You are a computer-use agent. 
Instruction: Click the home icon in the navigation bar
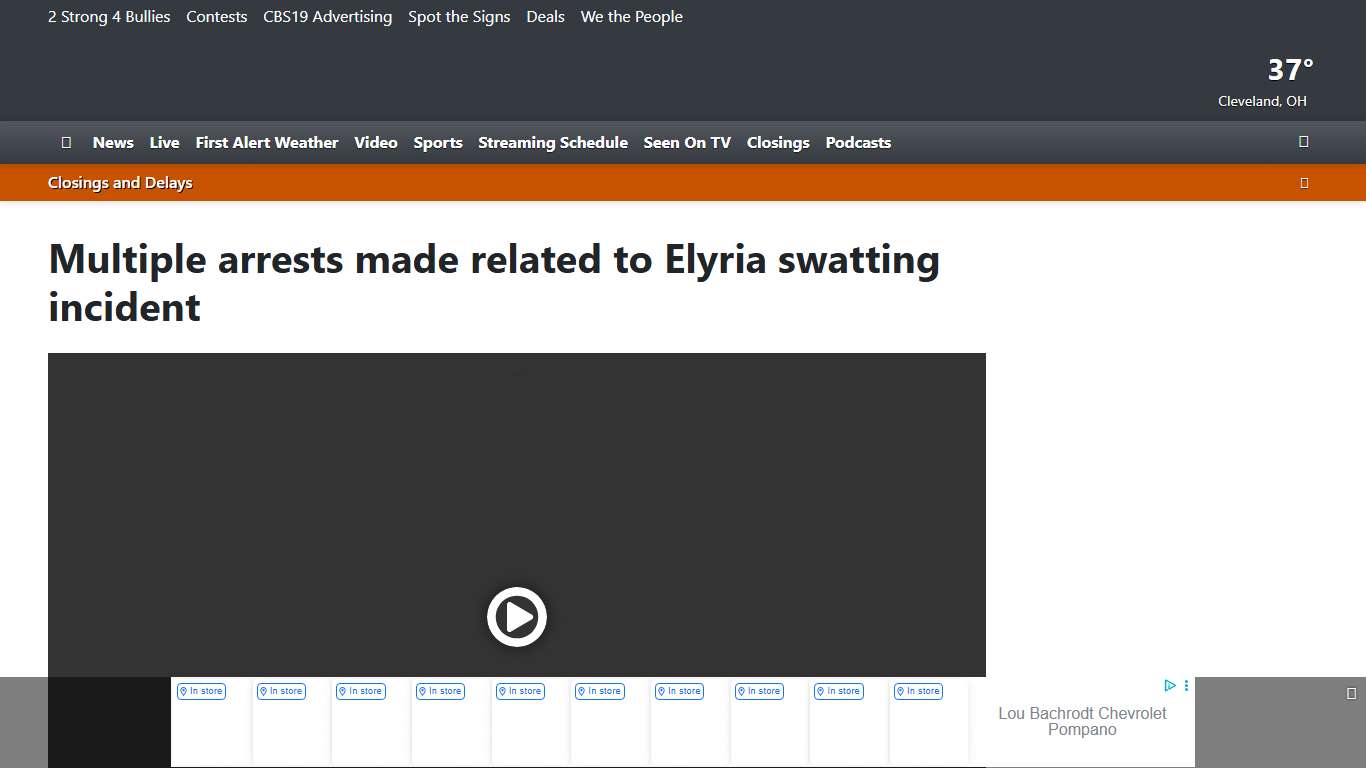point(66,142)
